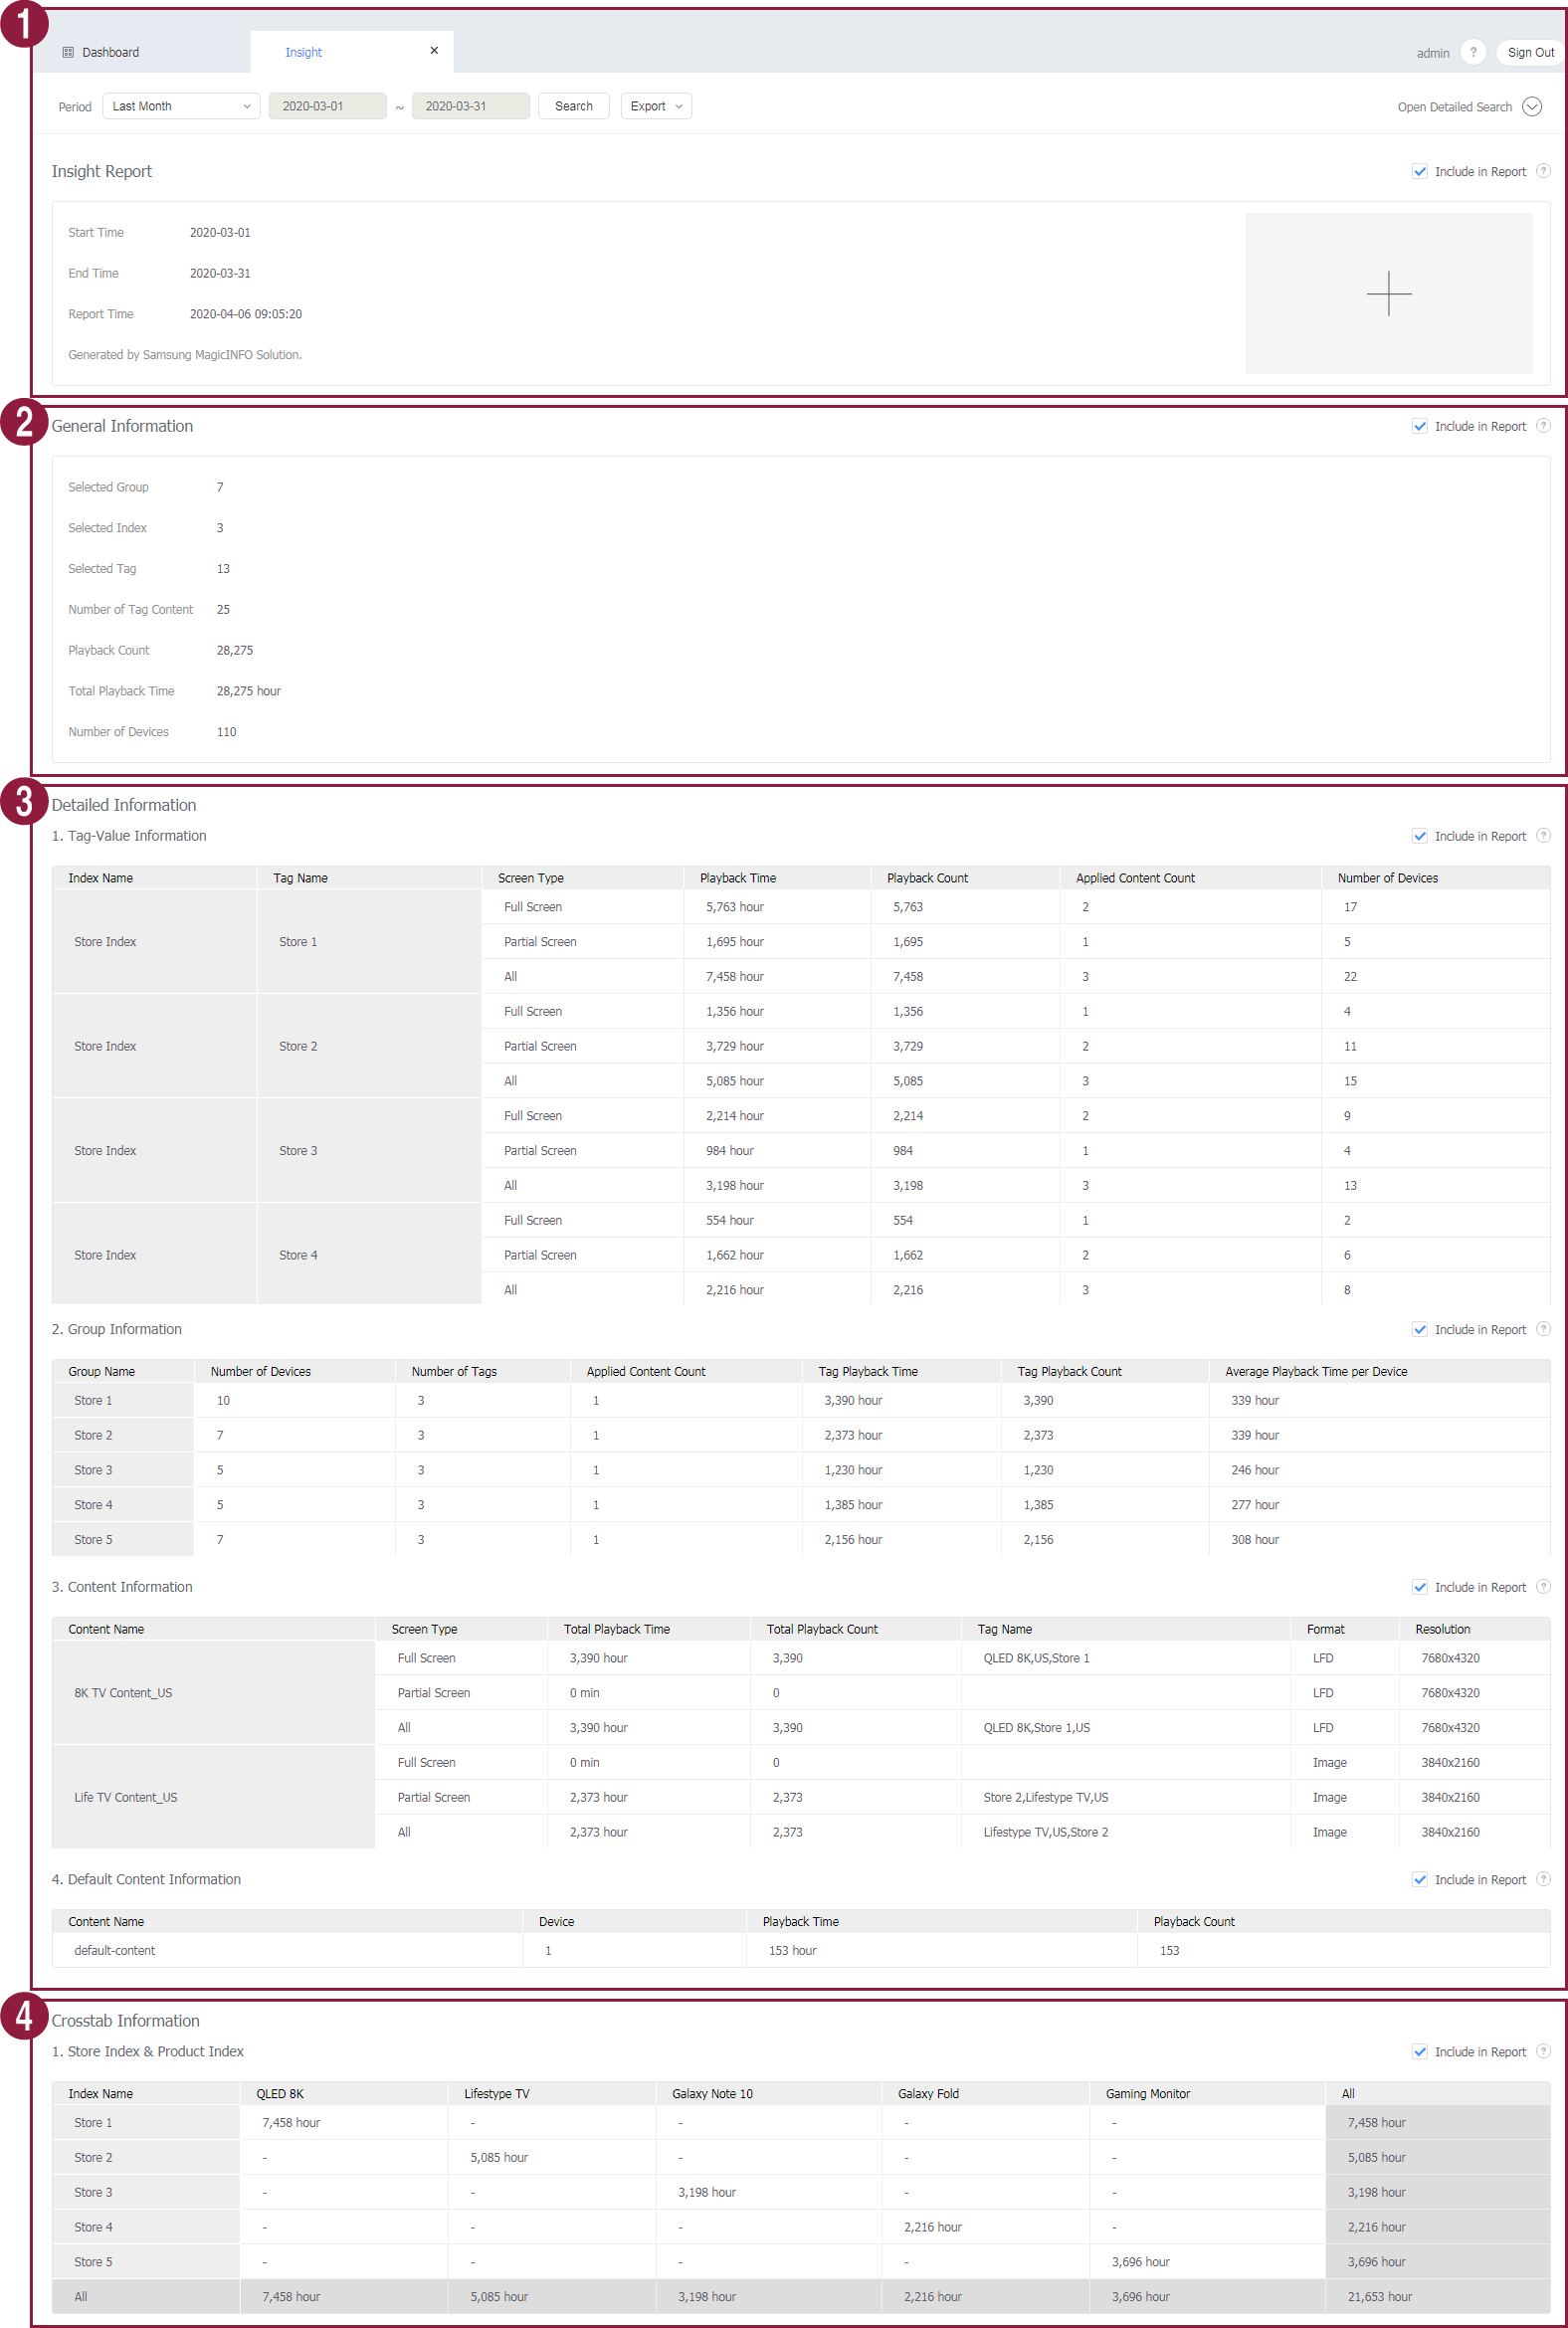The width and height of the screenshot is (1568, 2328).
Task: Expand the Export dropdown menu
Action: point(656,106)
